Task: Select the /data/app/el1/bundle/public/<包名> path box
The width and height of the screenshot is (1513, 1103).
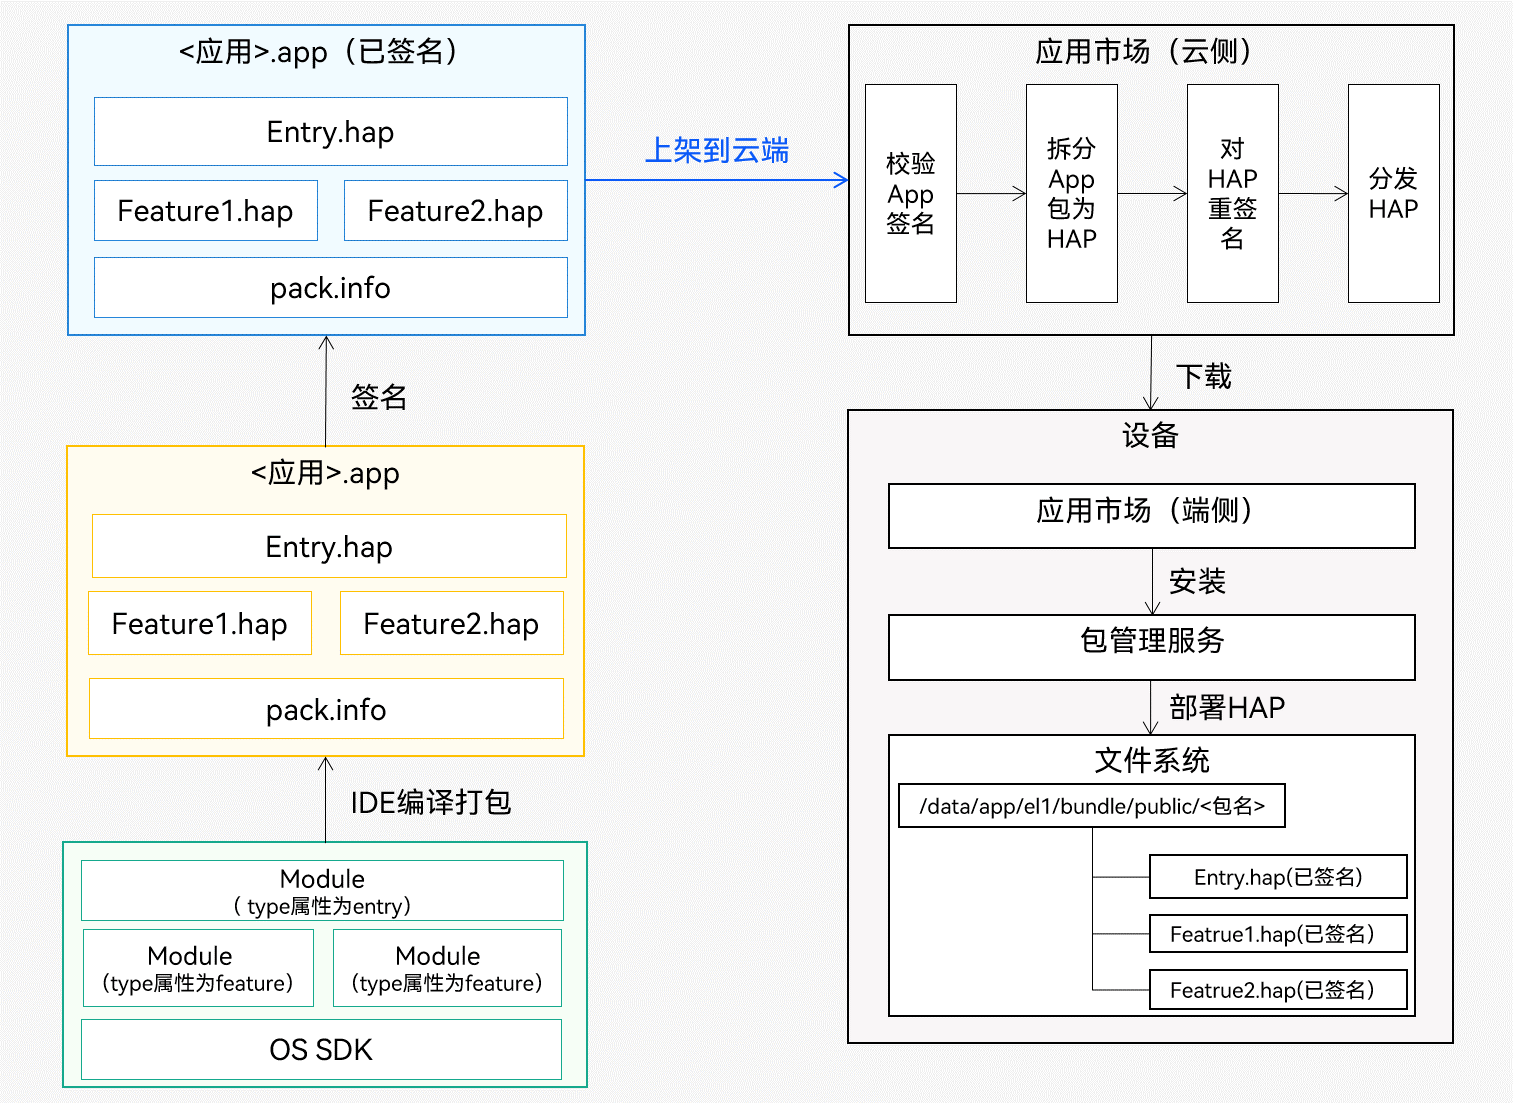Action: pos(1092,806)
